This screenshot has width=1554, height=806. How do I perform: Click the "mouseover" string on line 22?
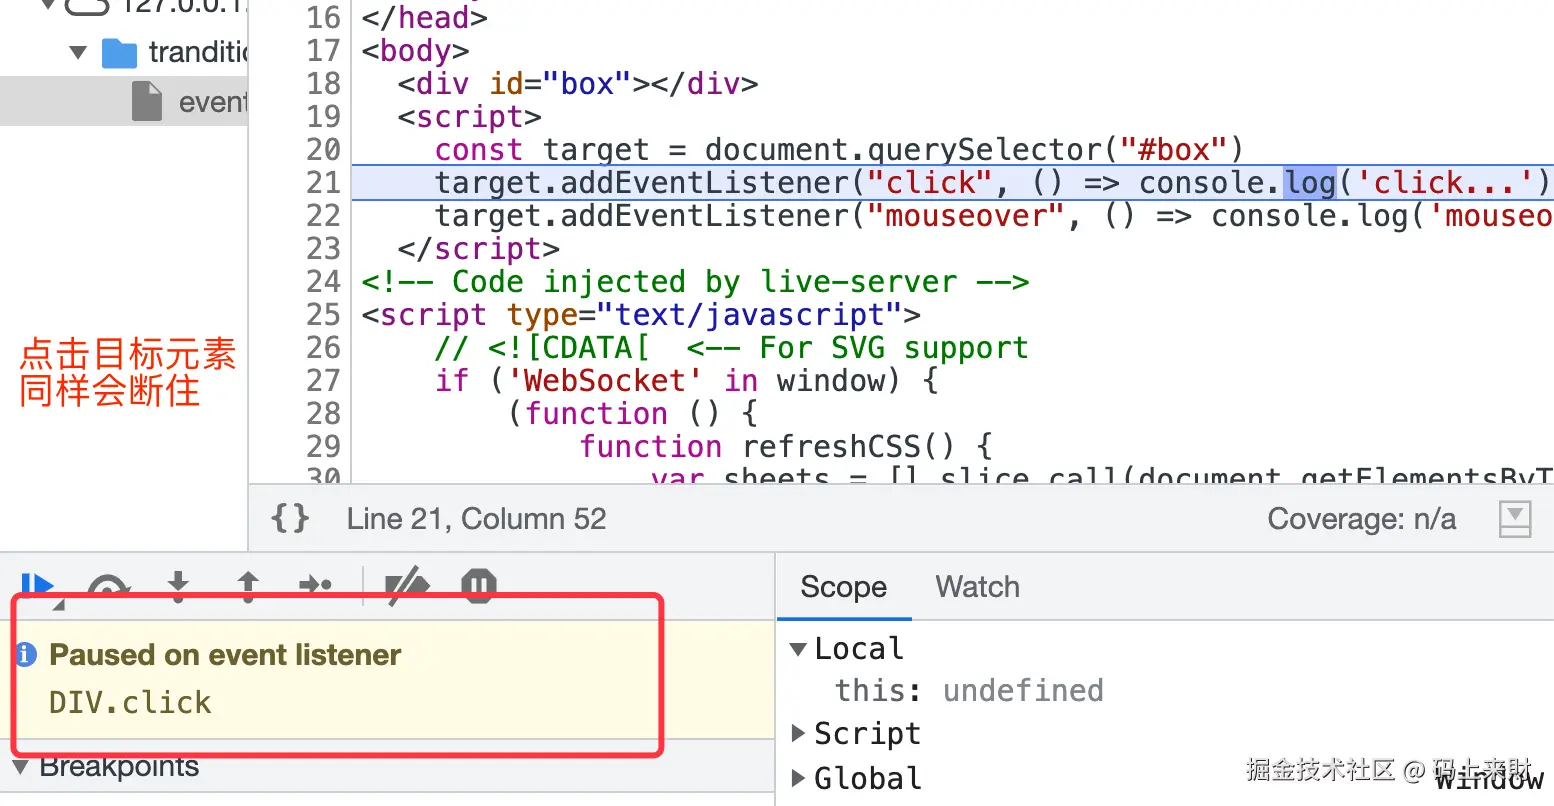tap(966, 215)
